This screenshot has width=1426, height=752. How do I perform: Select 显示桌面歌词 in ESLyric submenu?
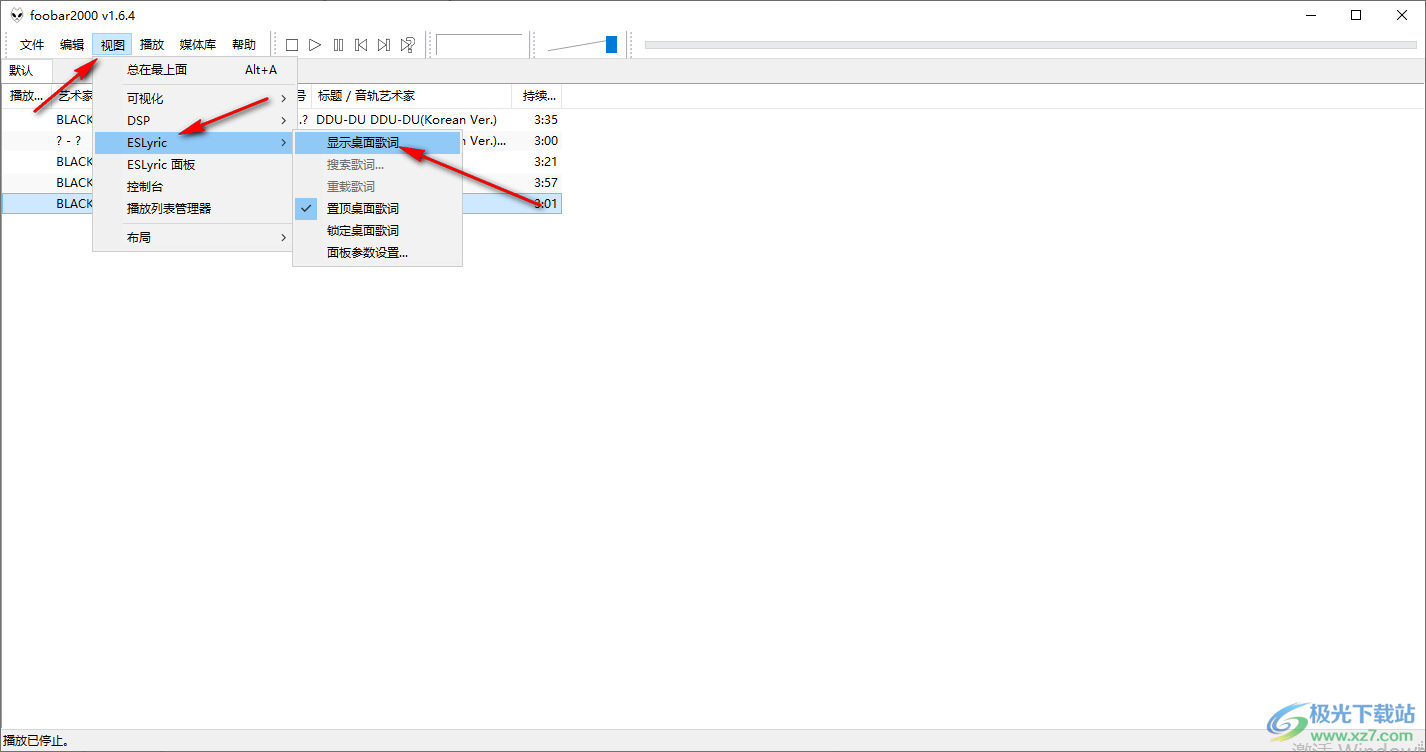377,143
